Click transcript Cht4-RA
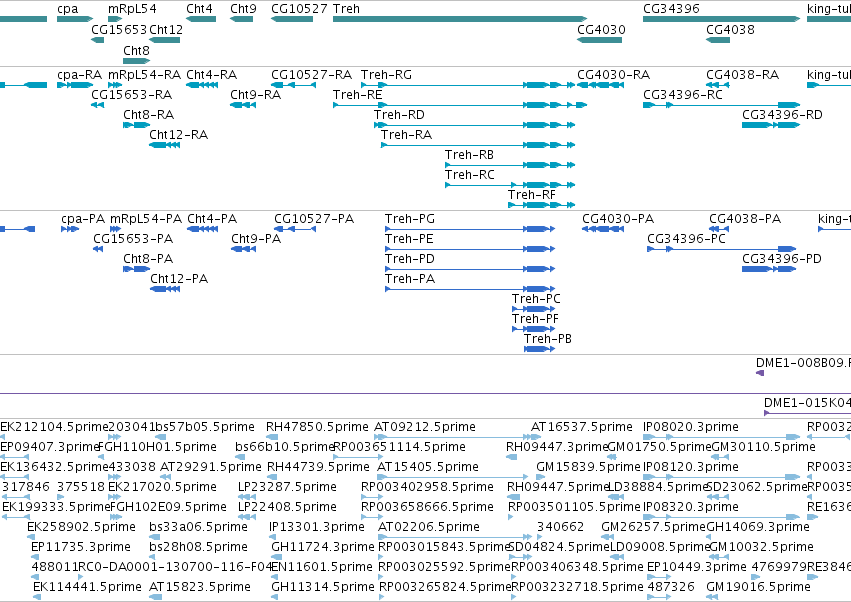The image size is (851, 602). [202, 85]
